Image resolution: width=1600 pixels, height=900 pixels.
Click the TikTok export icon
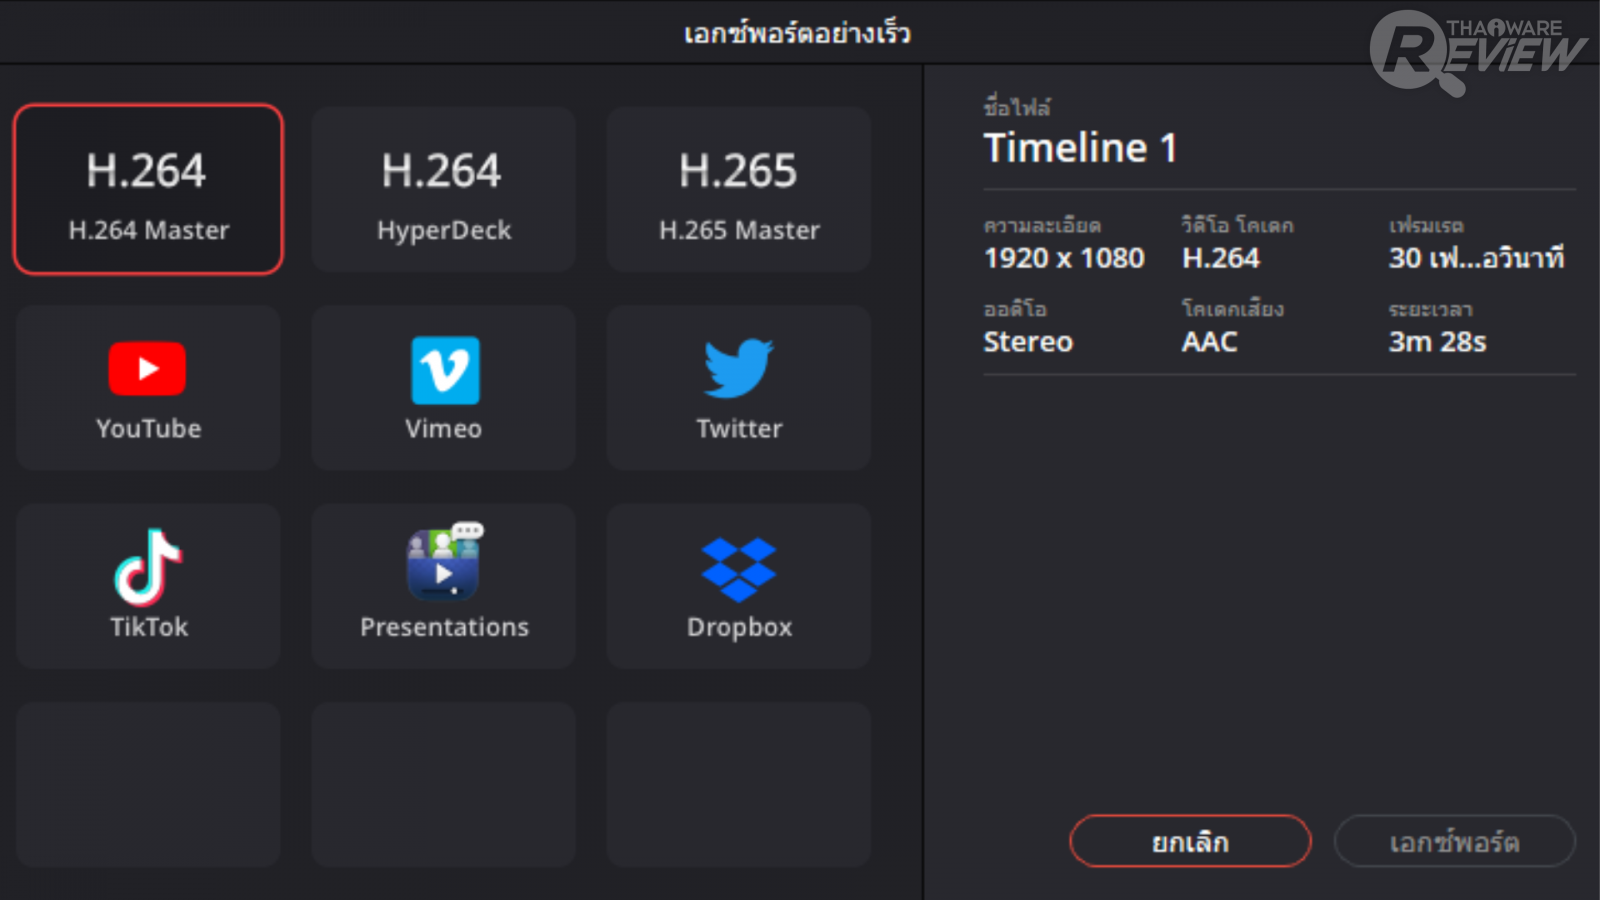click(x=148, y=567)
